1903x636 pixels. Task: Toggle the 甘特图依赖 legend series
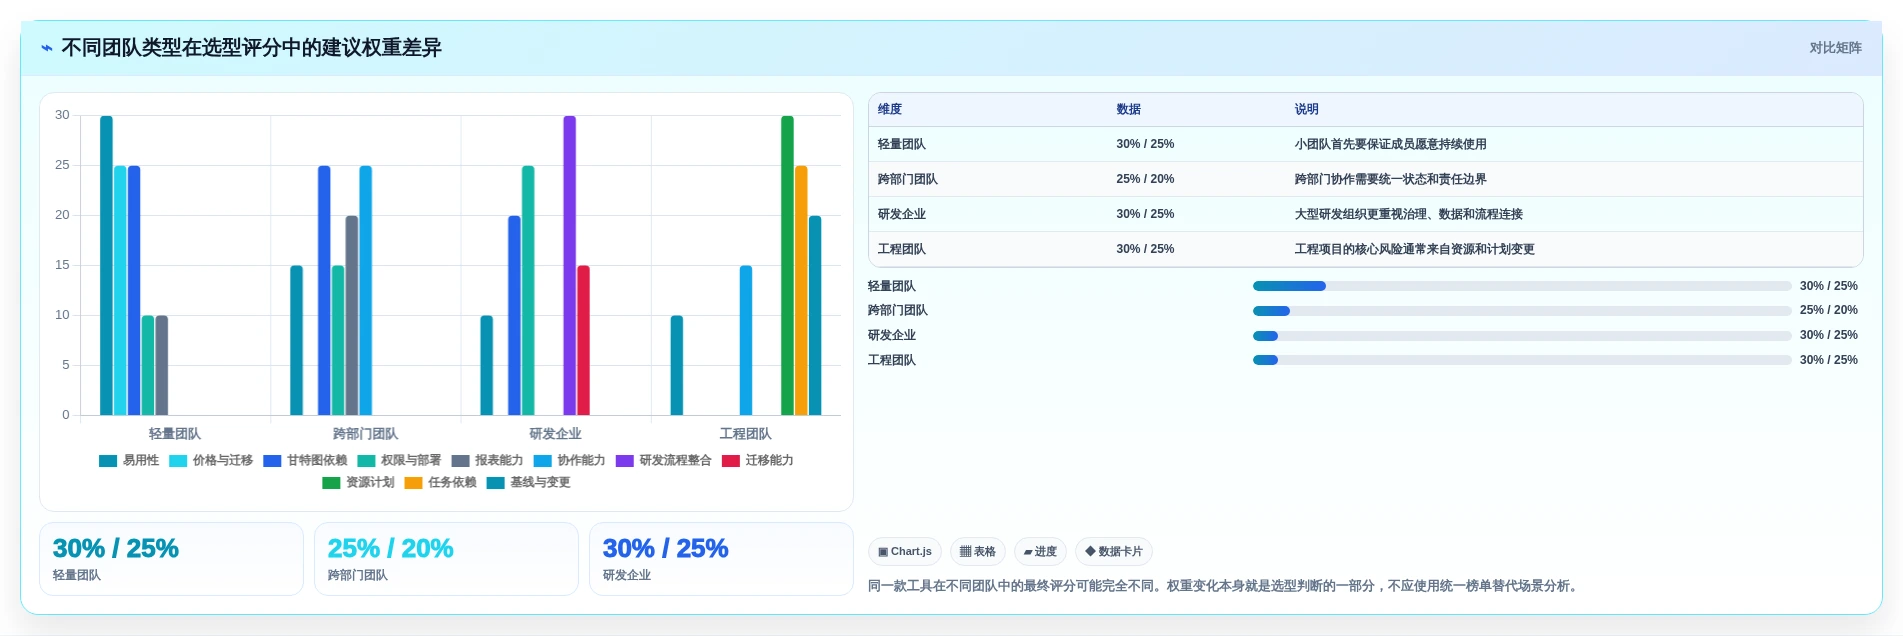point(305,461)
